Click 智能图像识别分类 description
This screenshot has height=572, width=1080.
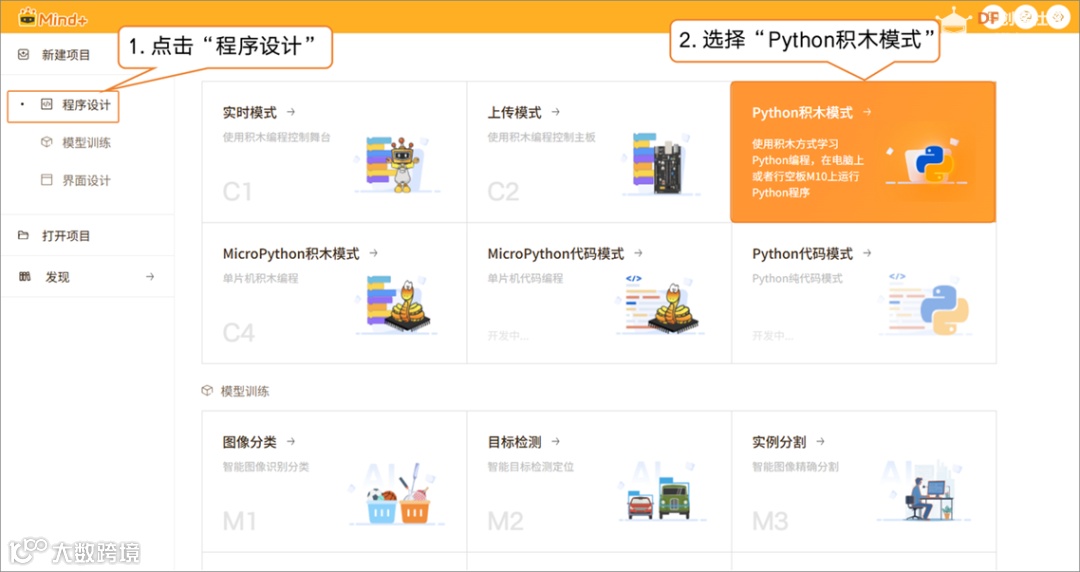[266, 467]
